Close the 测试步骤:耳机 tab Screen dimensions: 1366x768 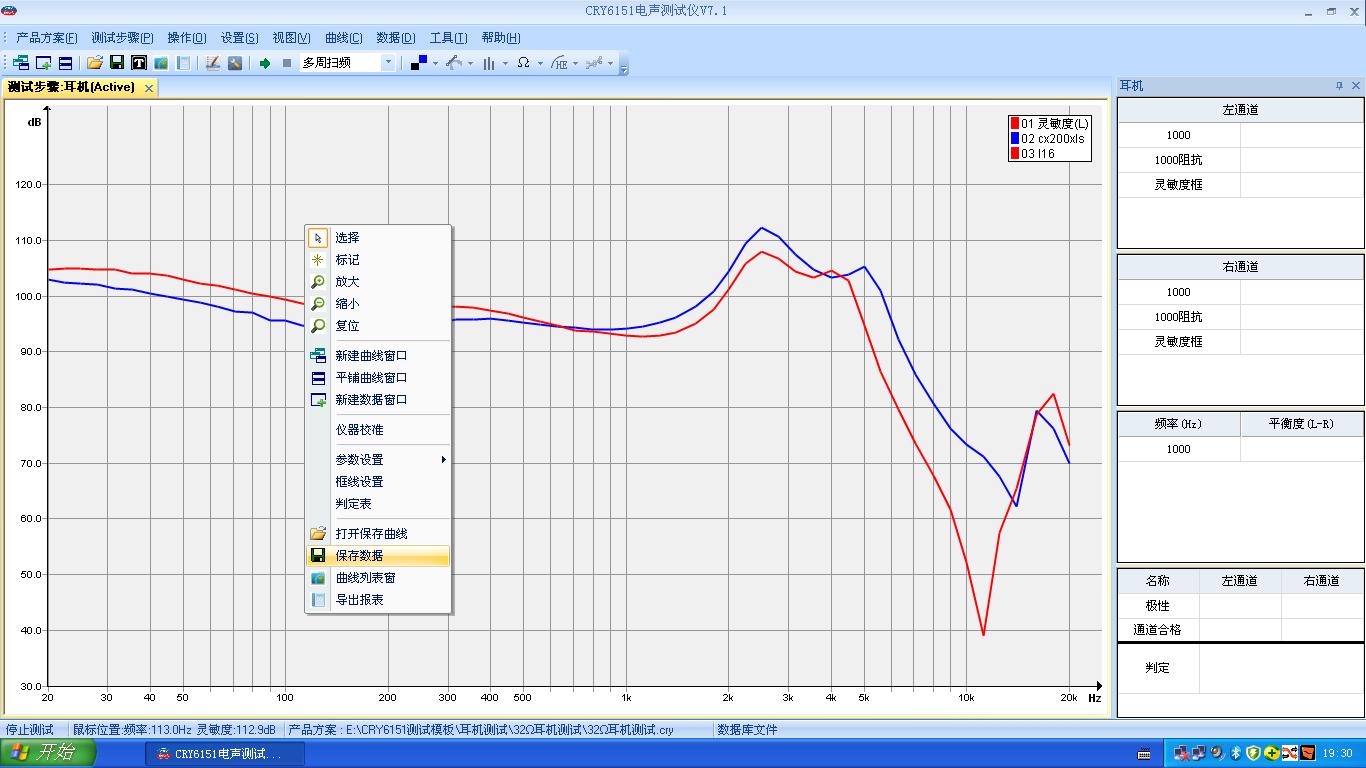pos(149,88)
